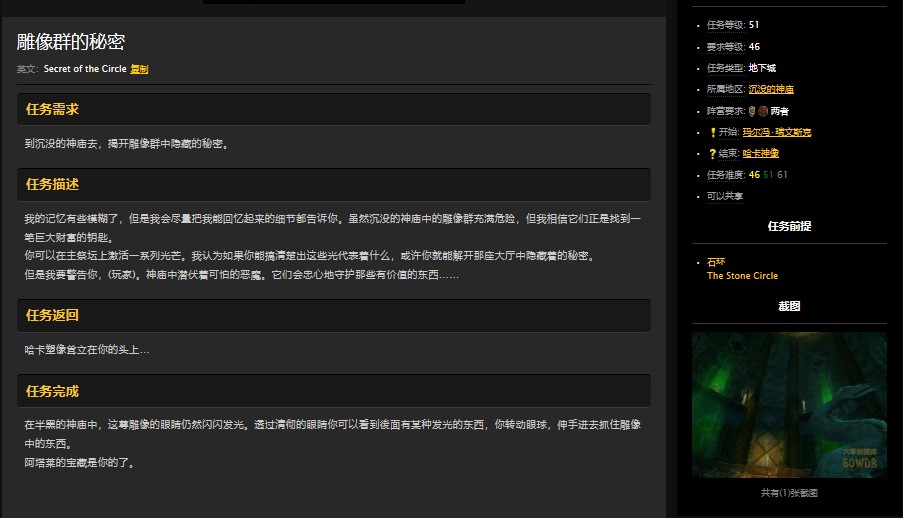Click the English name The Stone Circle
Screen dimensions: 903x518
point(742,276)
